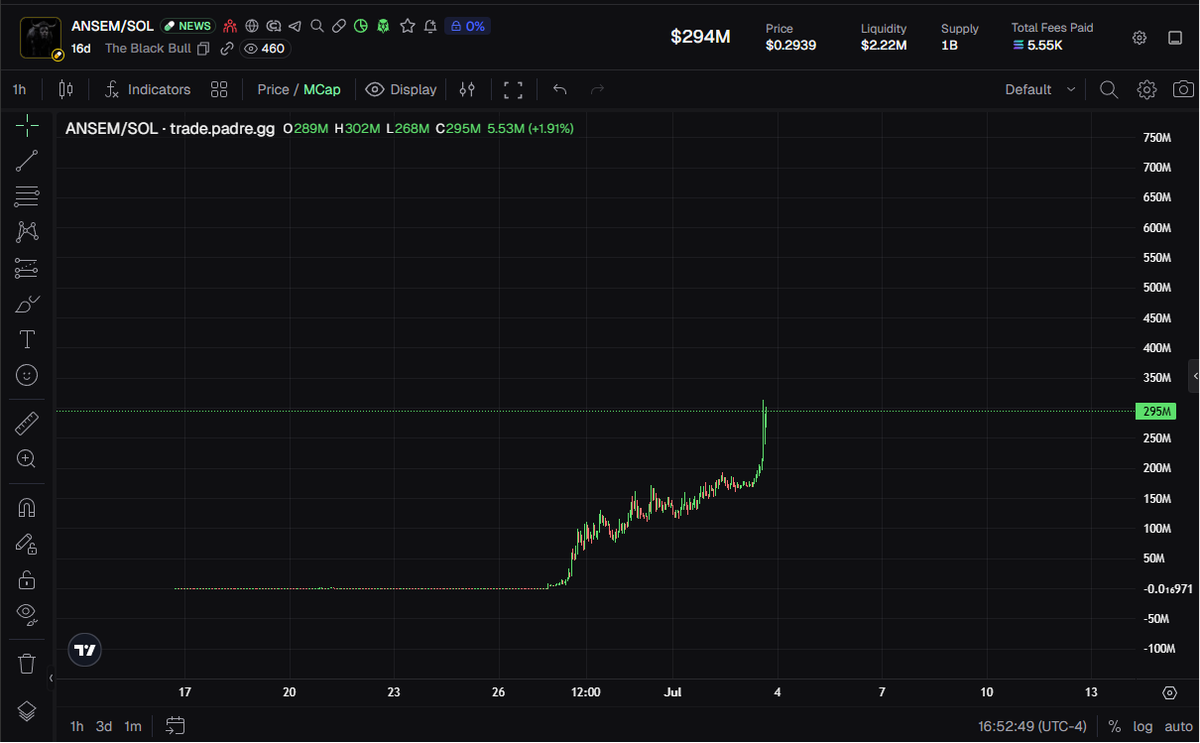Click the NEWS badge
The width and height of the screenshot is (1200, 743).
pyautogui.click(x=188, y=26)
